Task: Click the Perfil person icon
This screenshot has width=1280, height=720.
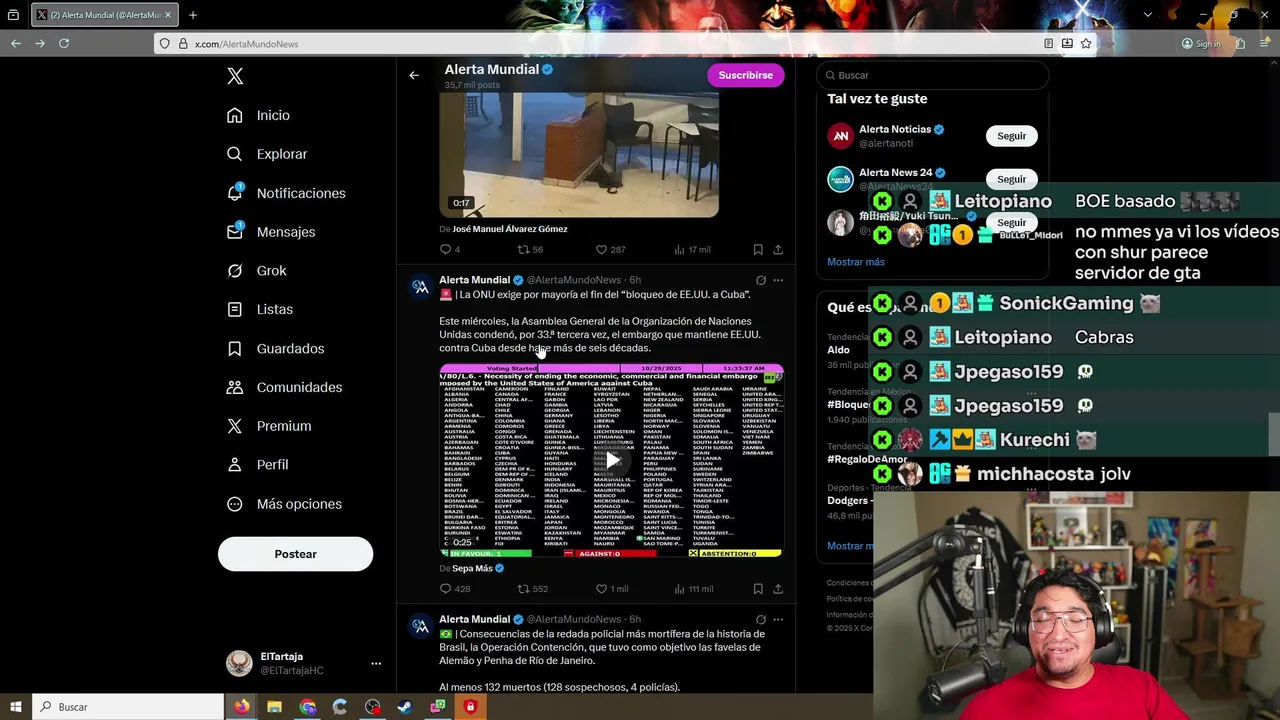Action: click(x=235, y=465)
